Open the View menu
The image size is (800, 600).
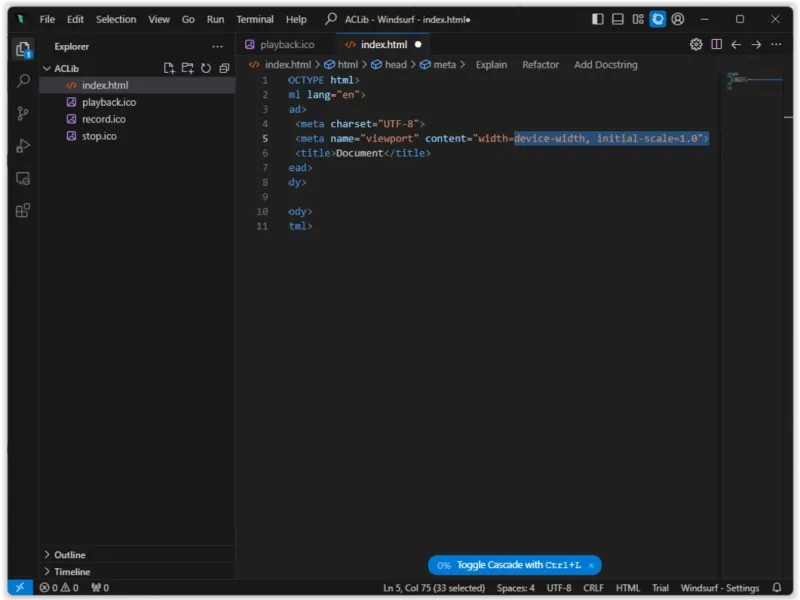pyautogui.click(x=159, y=19)
